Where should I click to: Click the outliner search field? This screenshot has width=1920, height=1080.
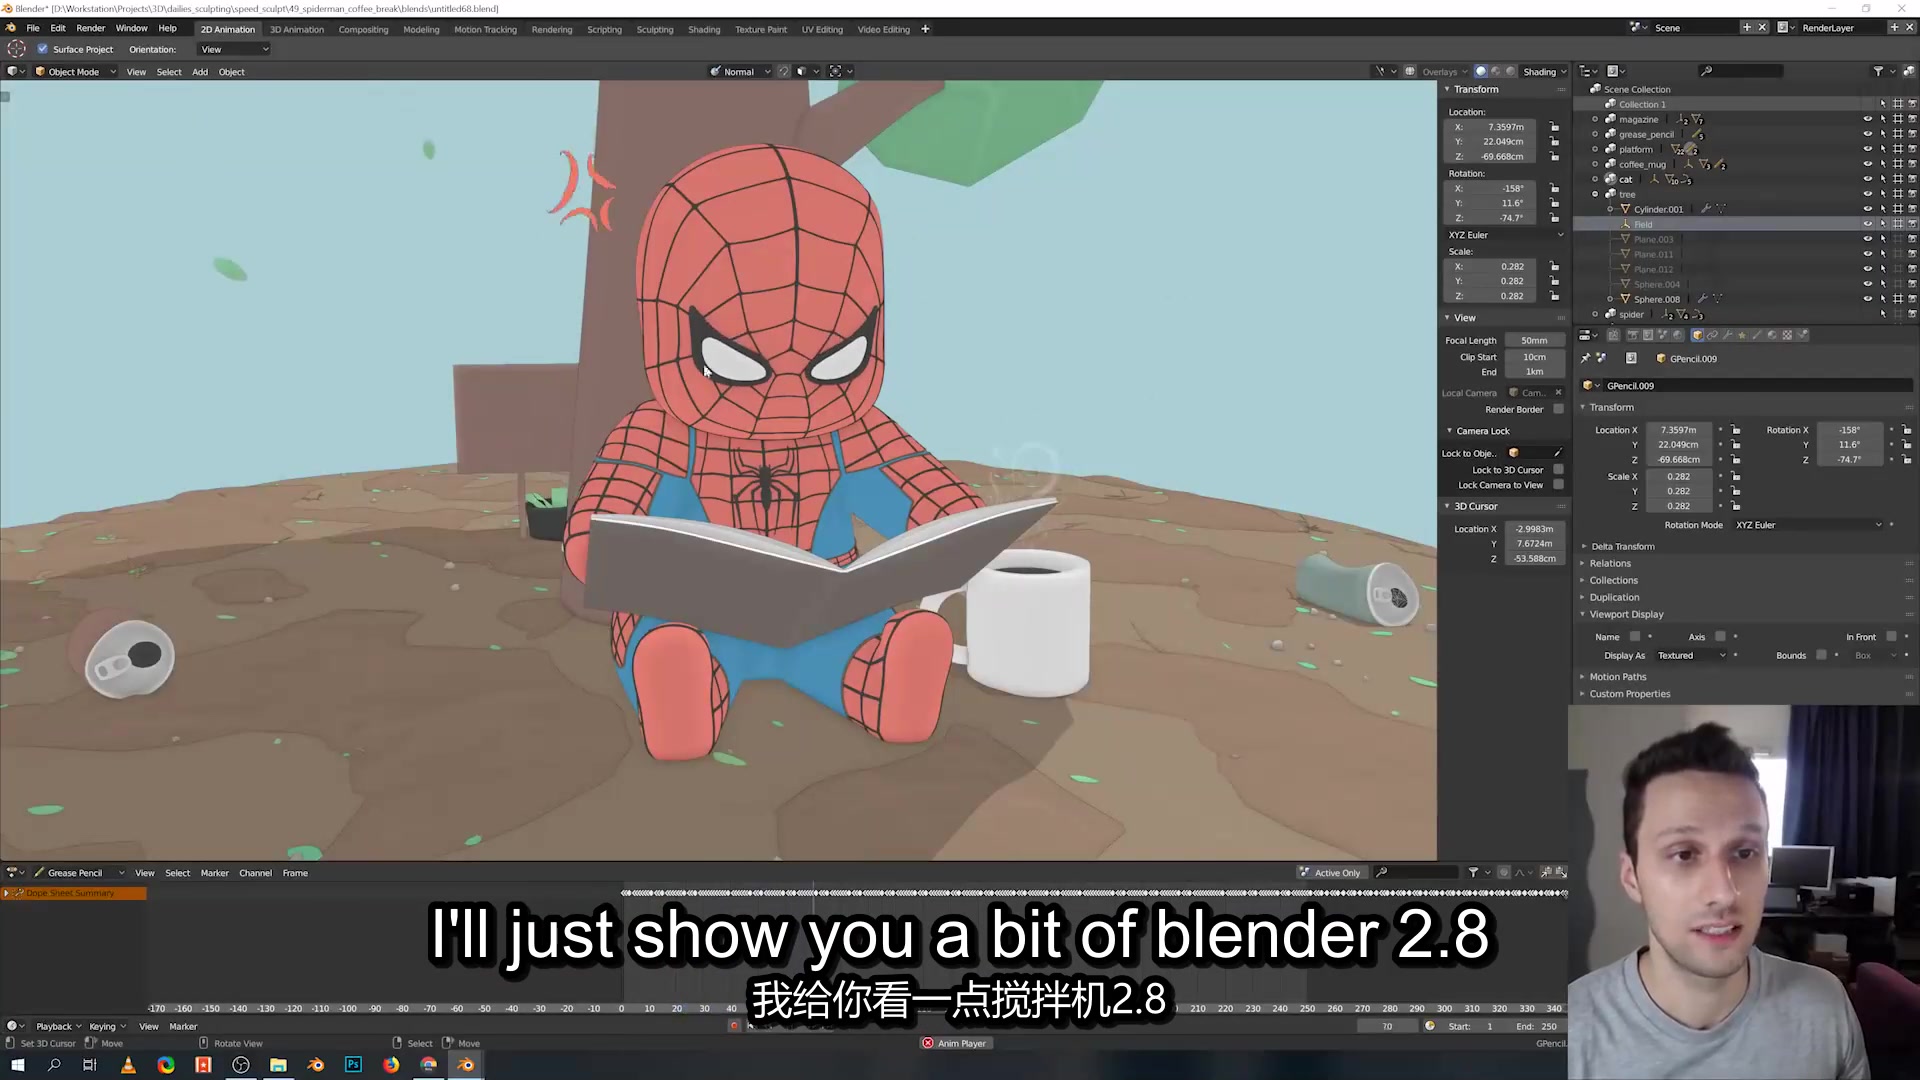[x=1741, y=71]
